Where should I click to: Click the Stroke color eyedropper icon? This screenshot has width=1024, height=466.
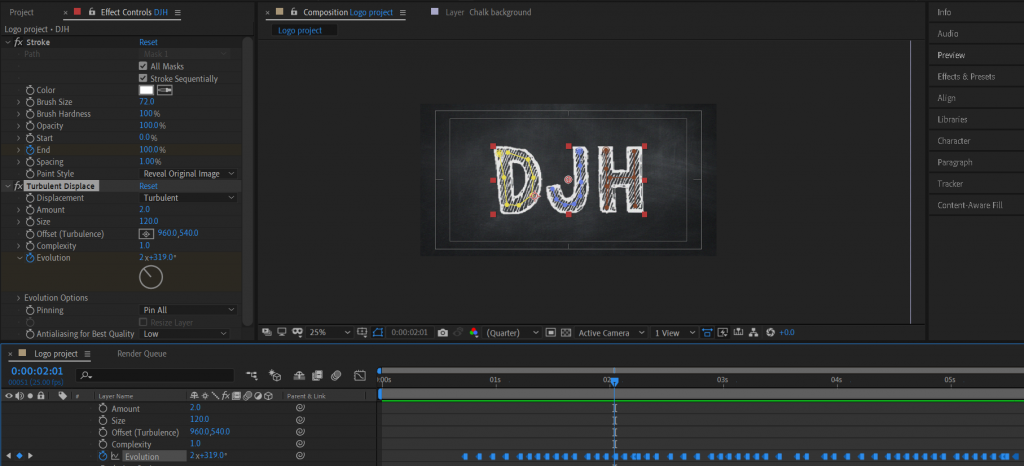point(165,90)
